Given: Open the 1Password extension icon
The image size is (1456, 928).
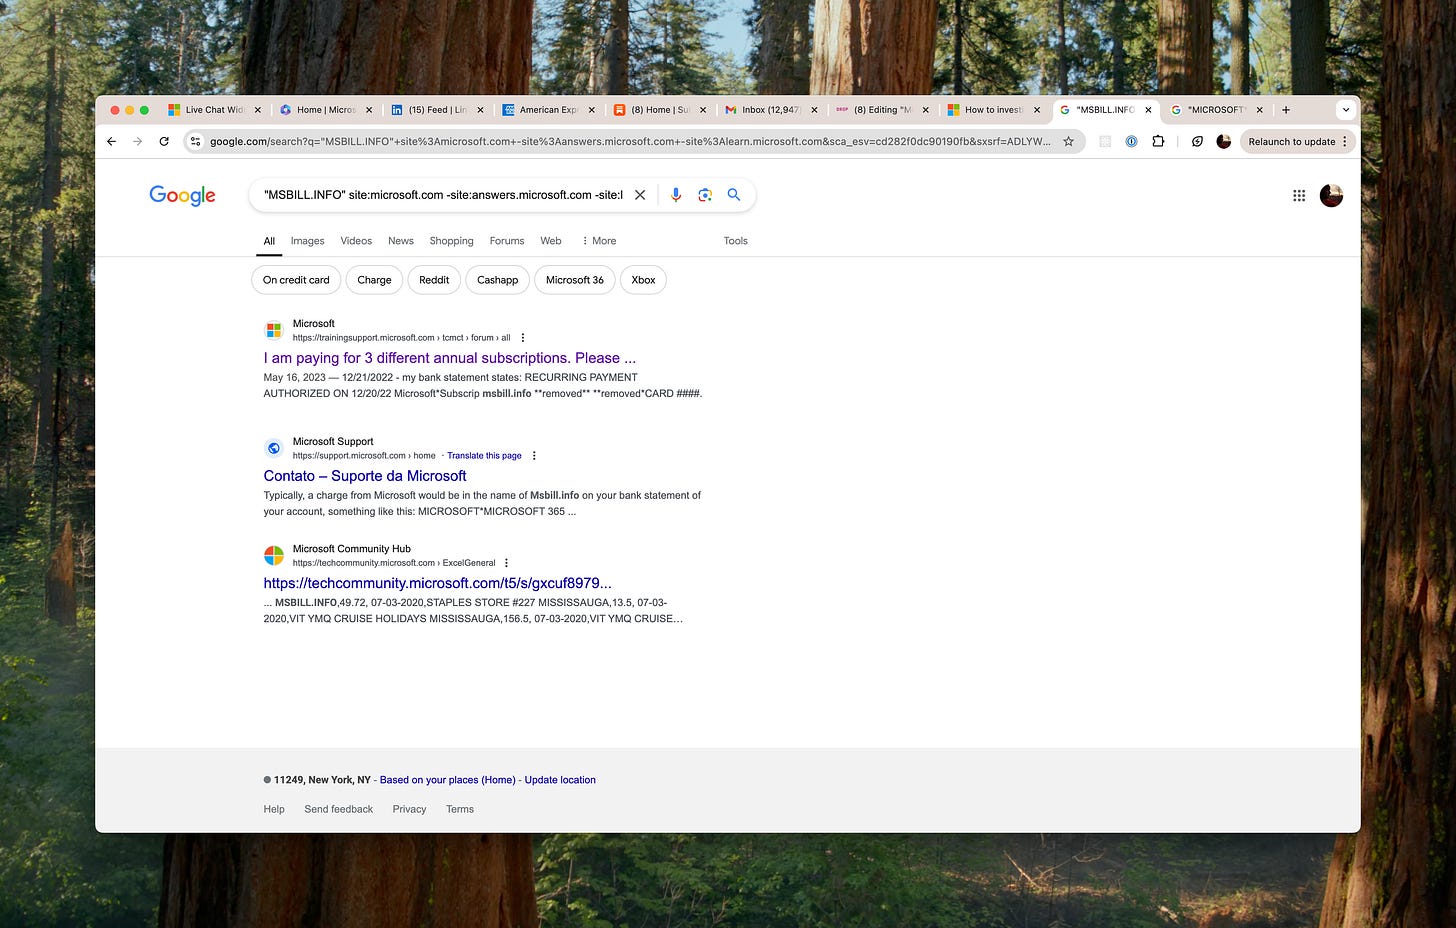Looking at the screenshot, I should 1131,142.
